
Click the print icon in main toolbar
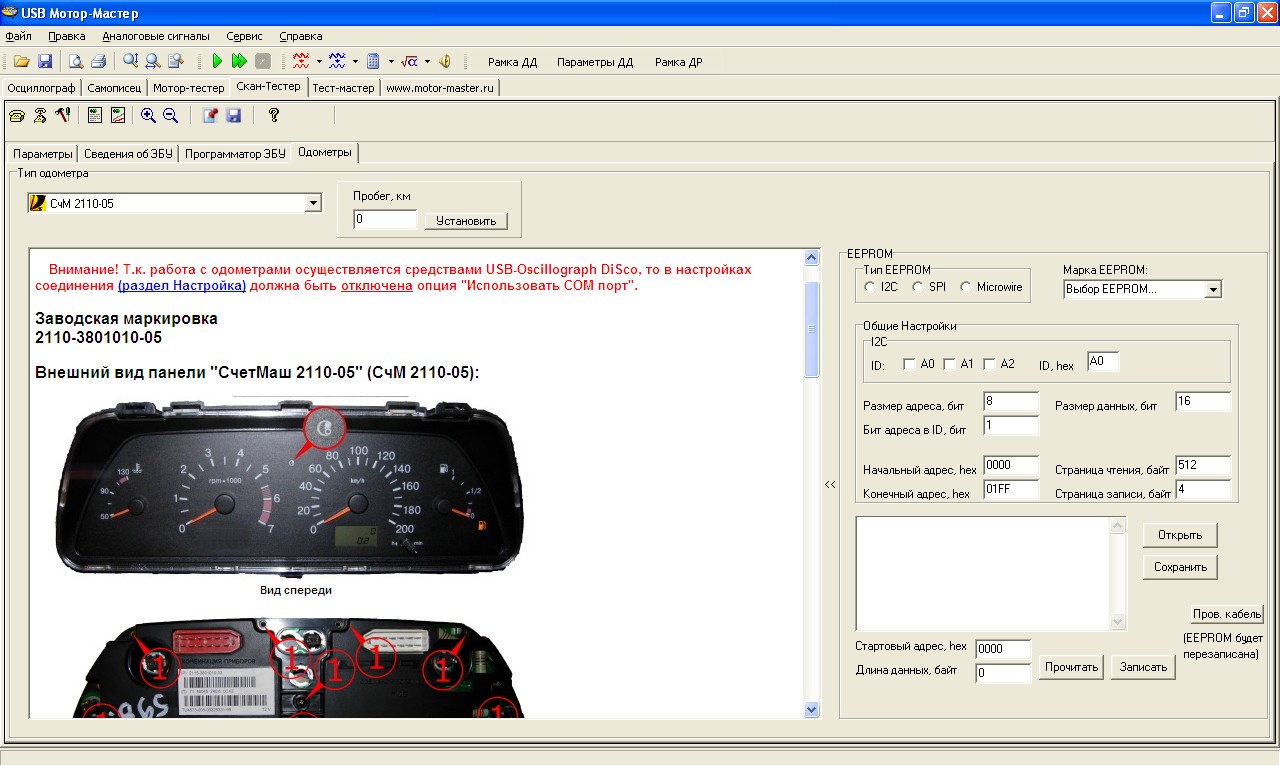(x=98, y=62)
